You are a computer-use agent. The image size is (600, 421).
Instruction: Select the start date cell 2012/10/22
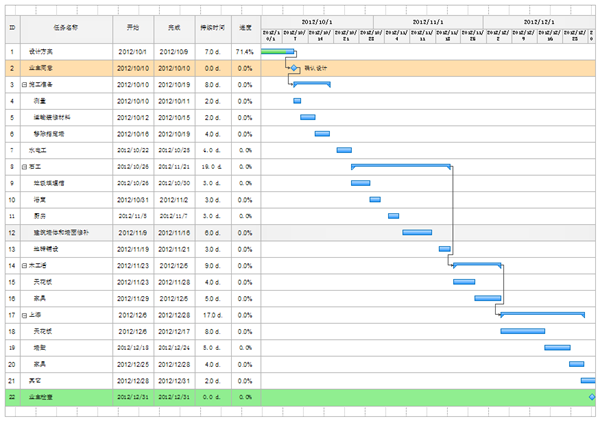[x=133, y=150]
